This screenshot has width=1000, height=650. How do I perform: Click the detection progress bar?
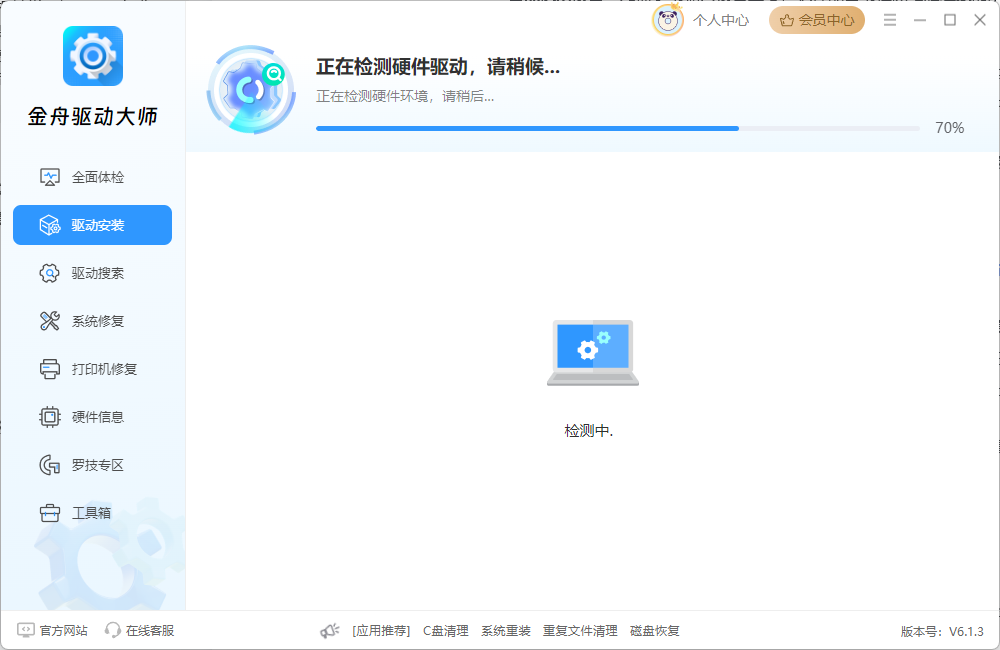[617, 128]
